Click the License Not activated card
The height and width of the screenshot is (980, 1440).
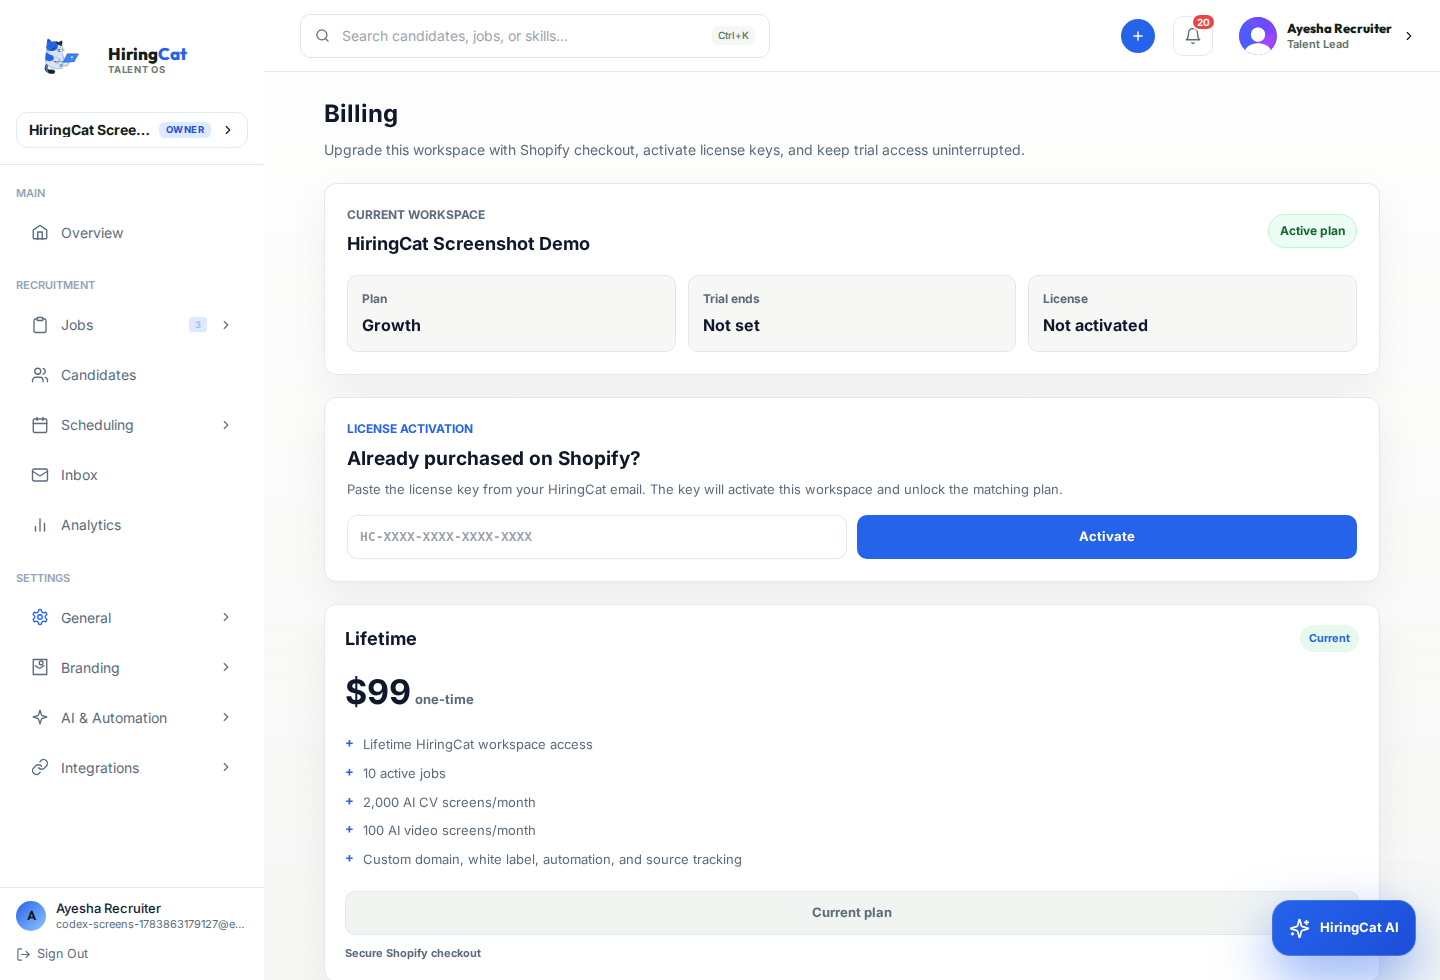[x=1192, y=313]
